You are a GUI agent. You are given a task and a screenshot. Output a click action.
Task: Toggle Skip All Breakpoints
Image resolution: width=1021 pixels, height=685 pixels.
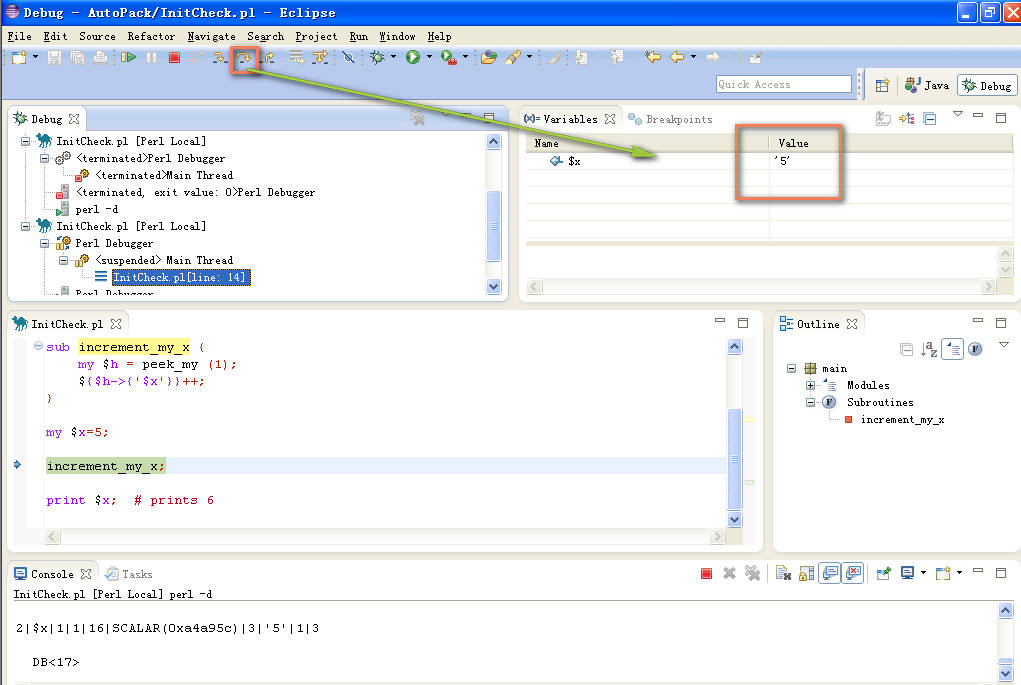[348, 57]
